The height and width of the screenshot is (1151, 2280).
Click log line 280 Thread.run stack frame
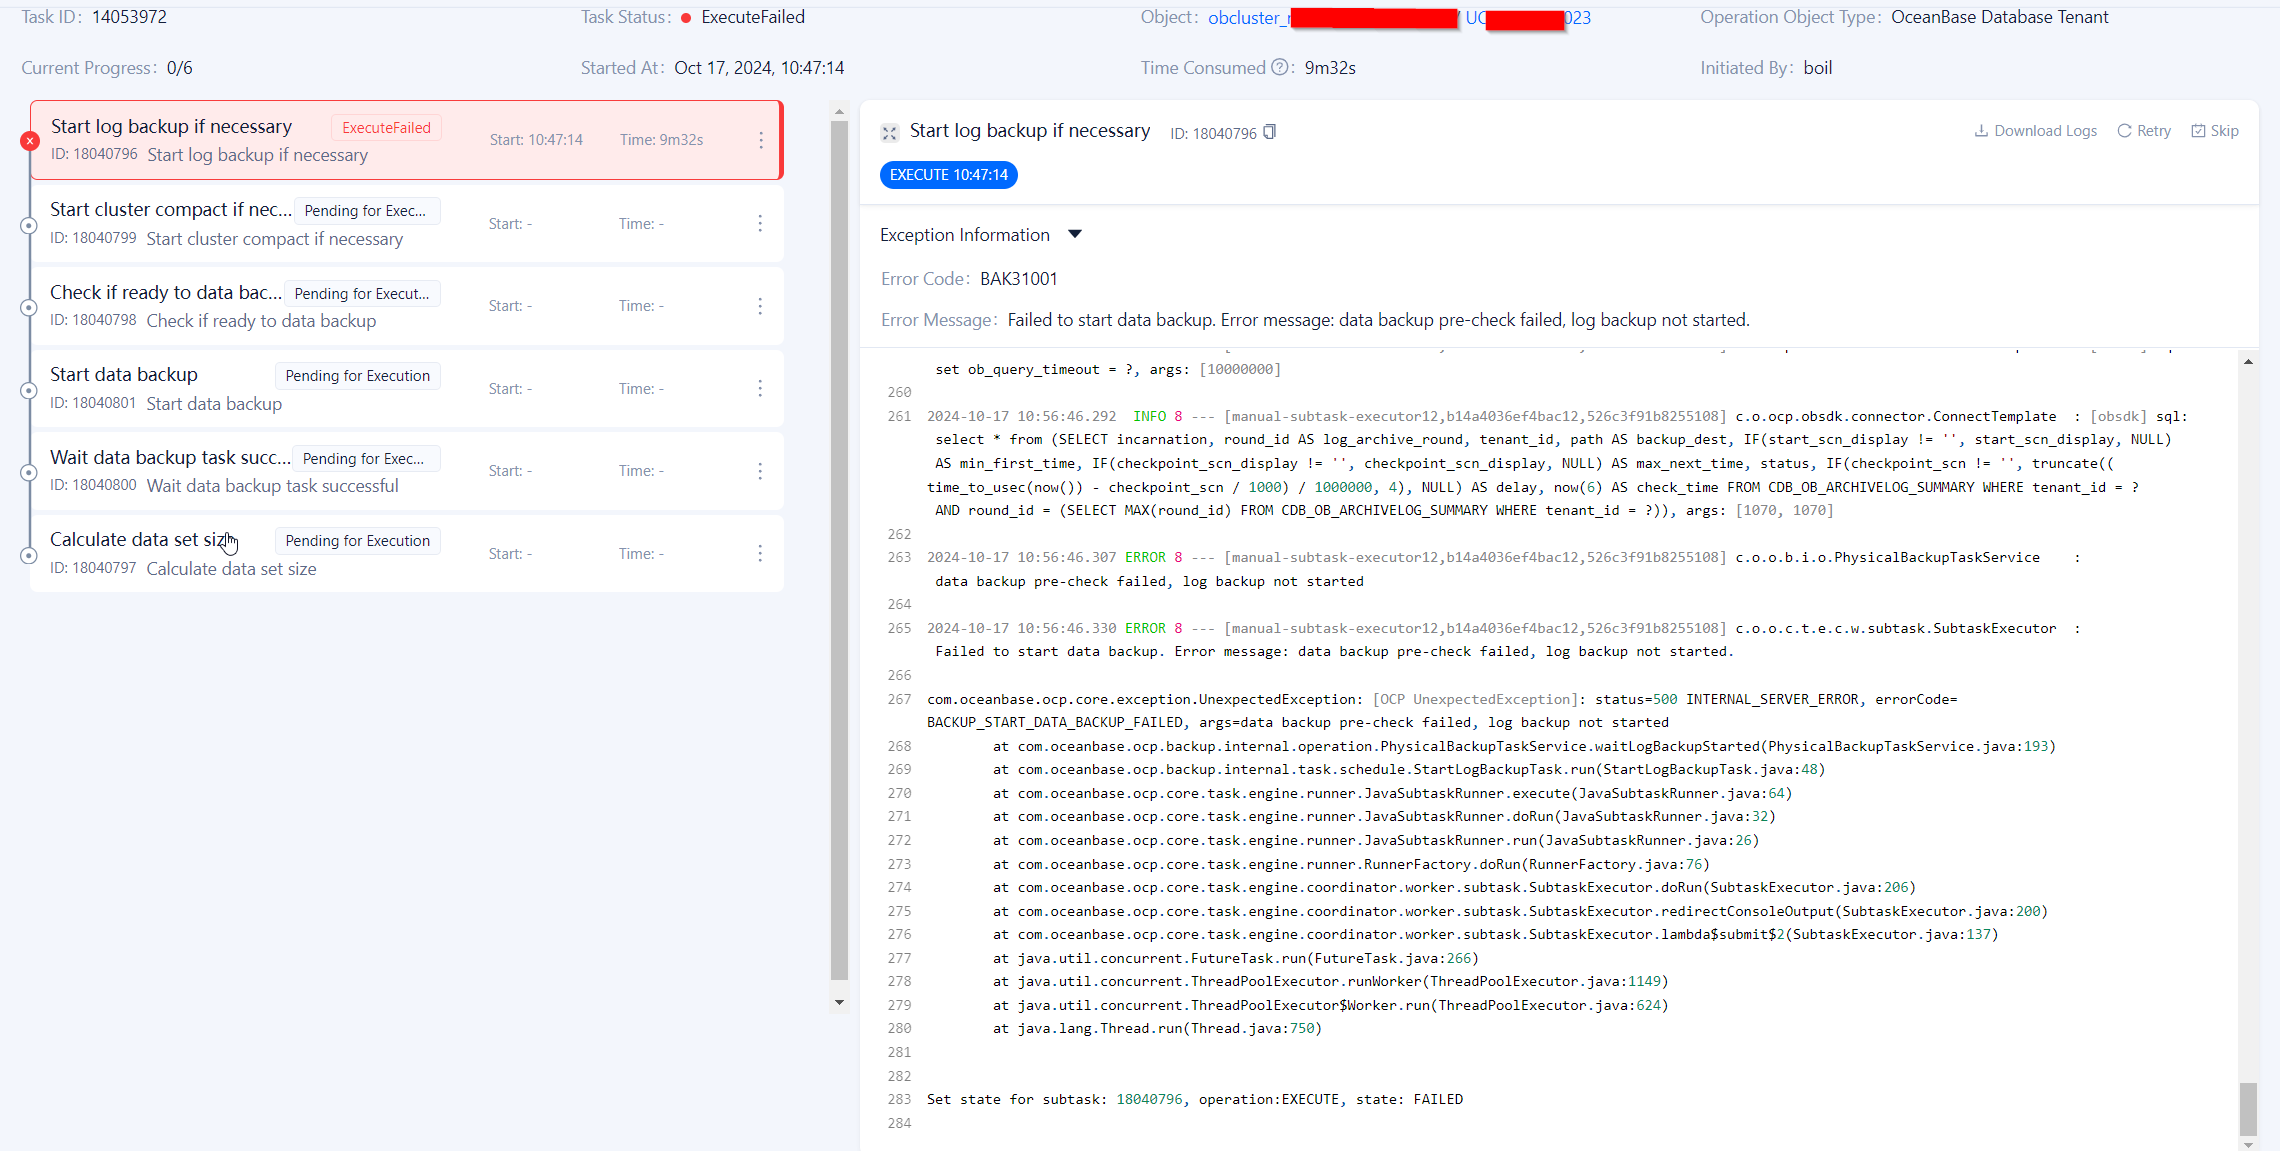(x=1157, y=1028)
